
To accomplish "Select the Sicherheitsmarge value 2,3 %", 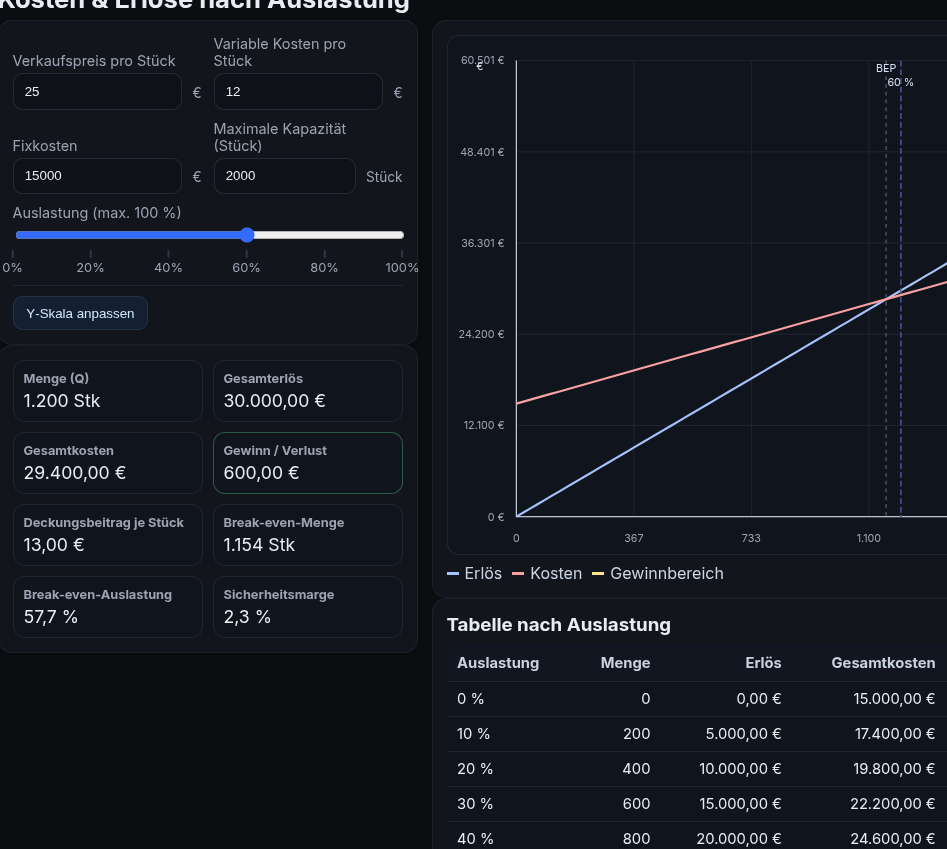I will [247, 617].
